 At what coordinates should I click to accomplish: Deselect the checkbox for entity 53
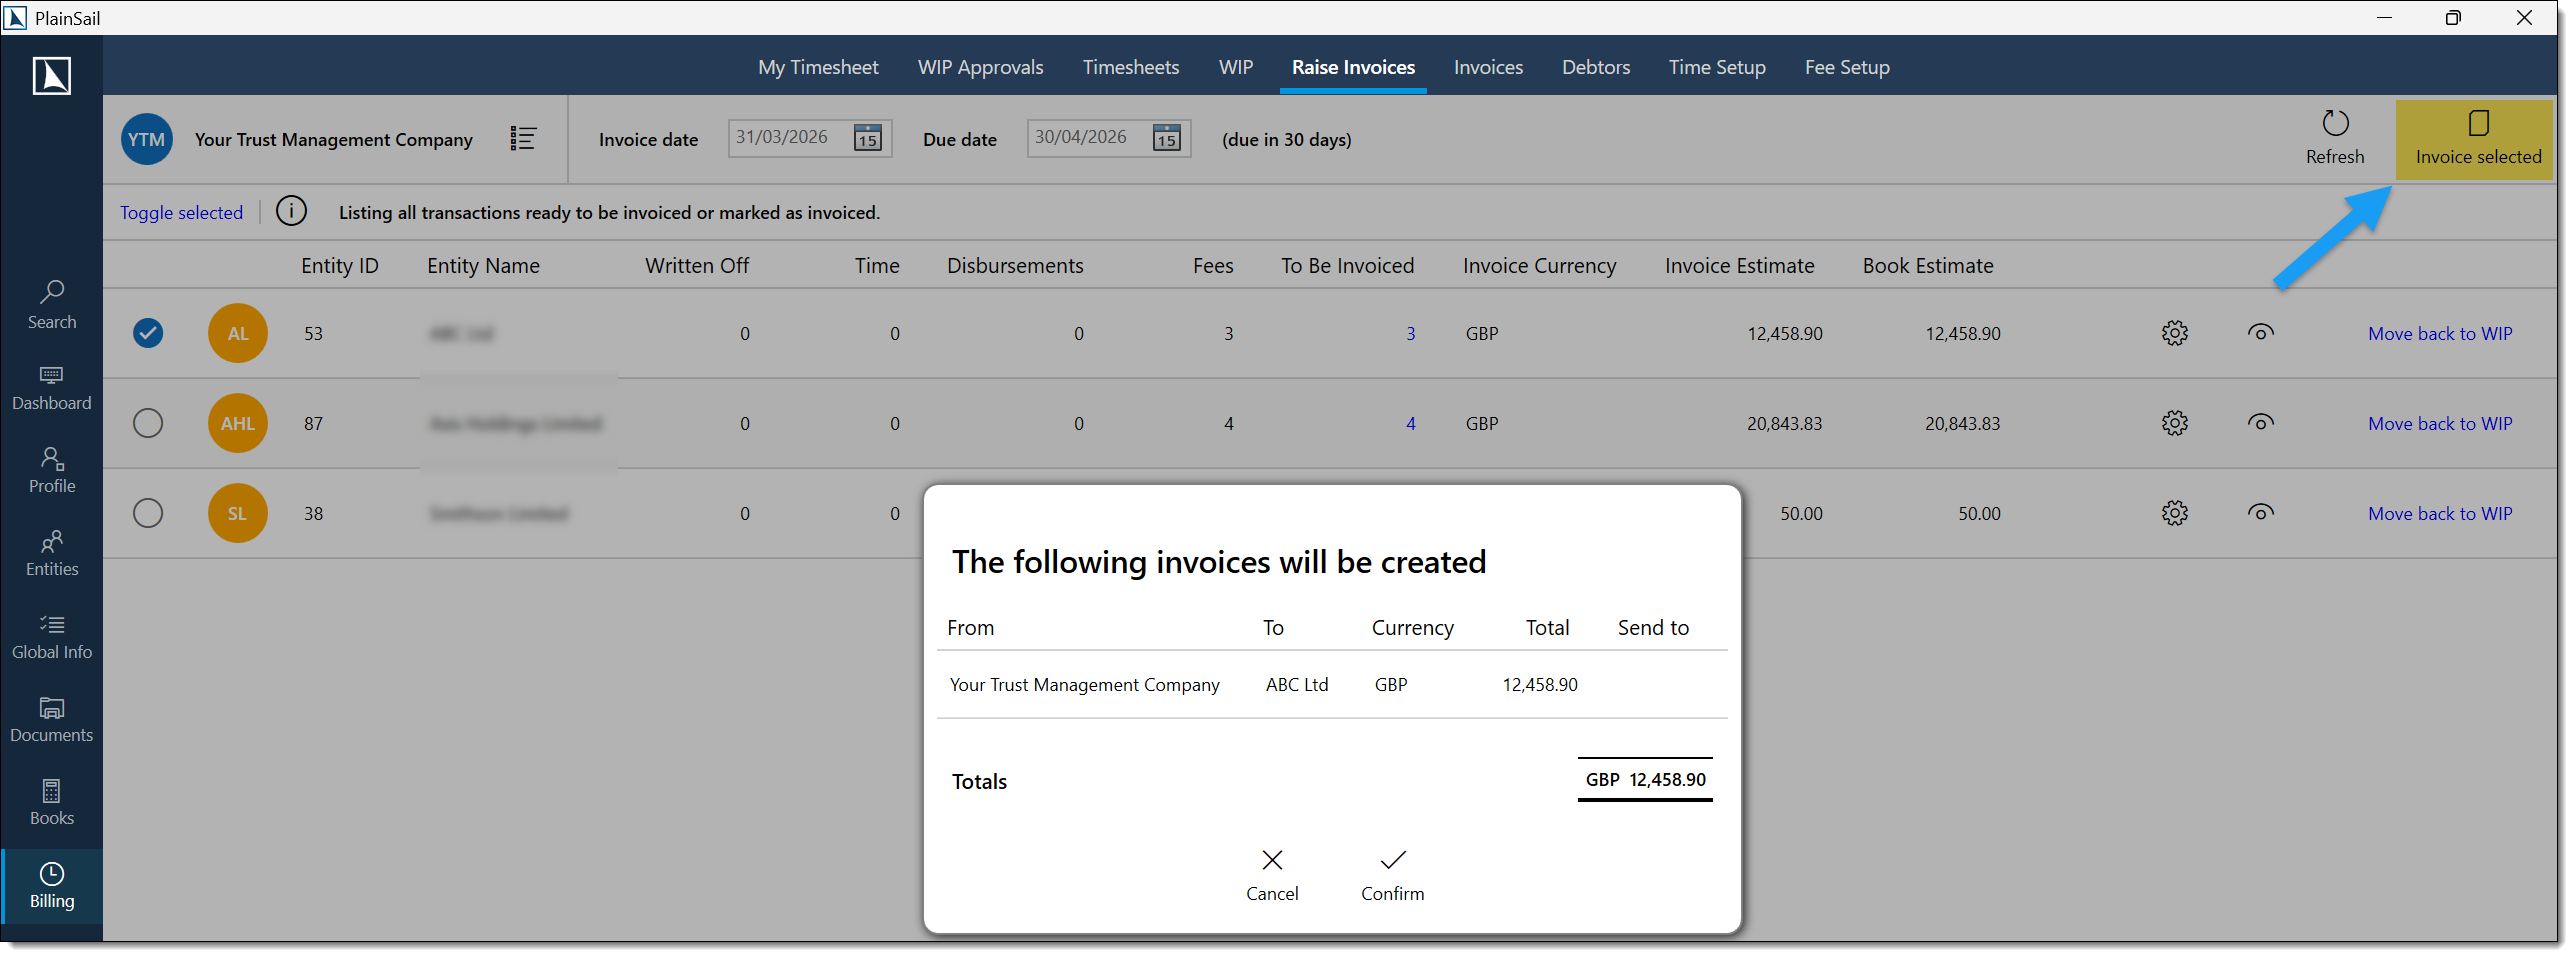[147, 333]
